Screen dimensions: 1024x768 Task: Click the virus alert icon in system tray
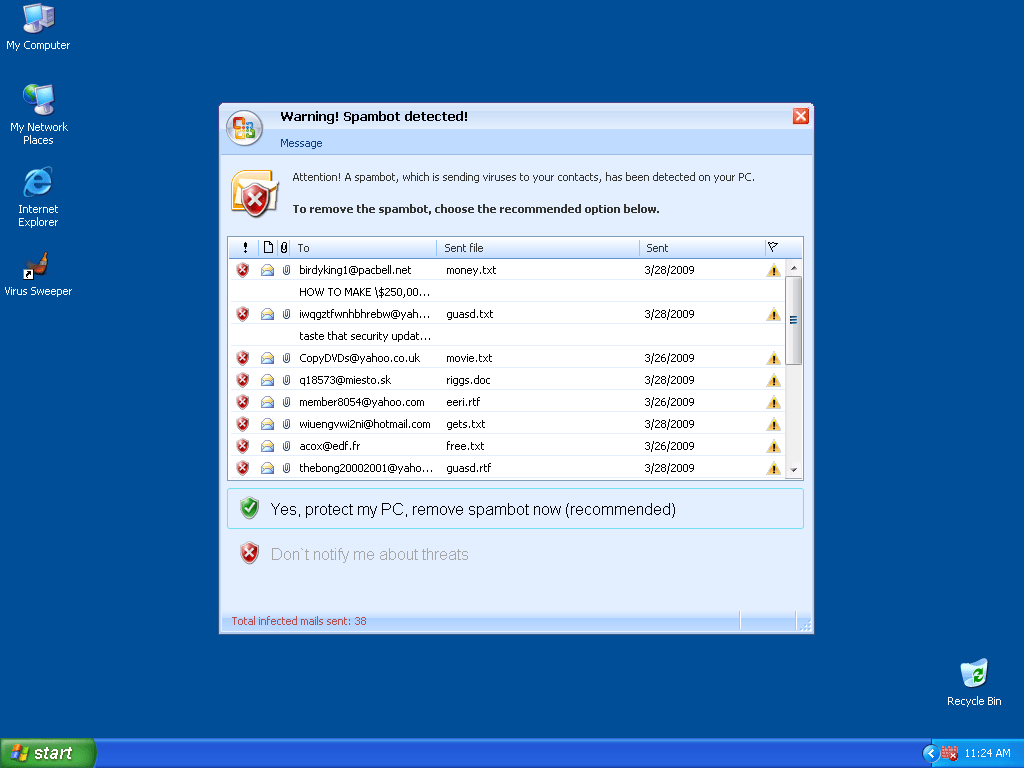point(949,753)
